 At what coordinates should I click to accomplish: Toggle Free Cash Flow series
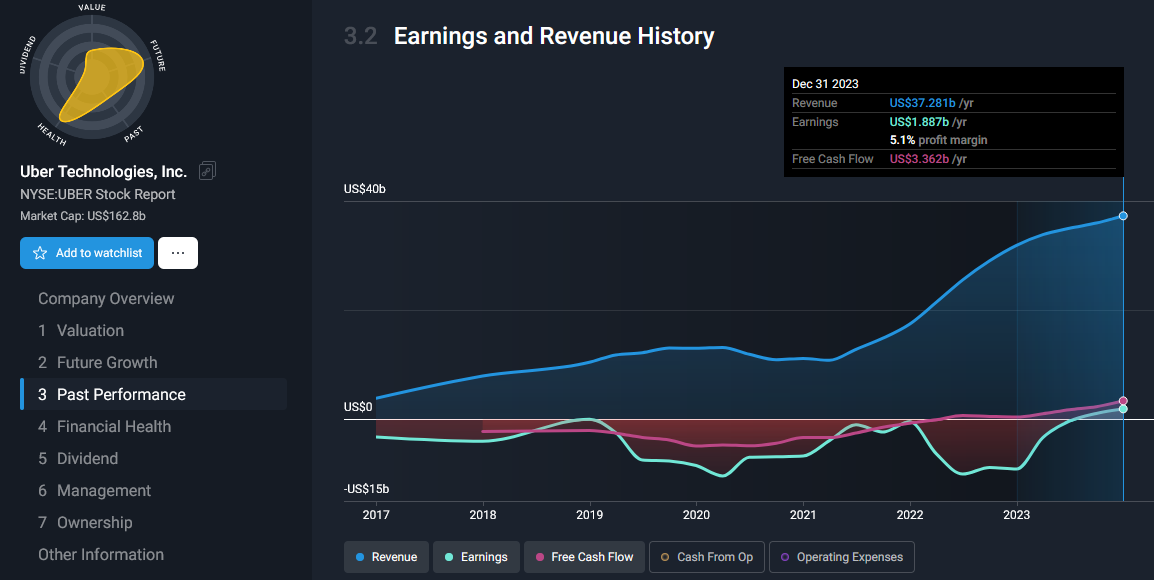click(584, 557)
